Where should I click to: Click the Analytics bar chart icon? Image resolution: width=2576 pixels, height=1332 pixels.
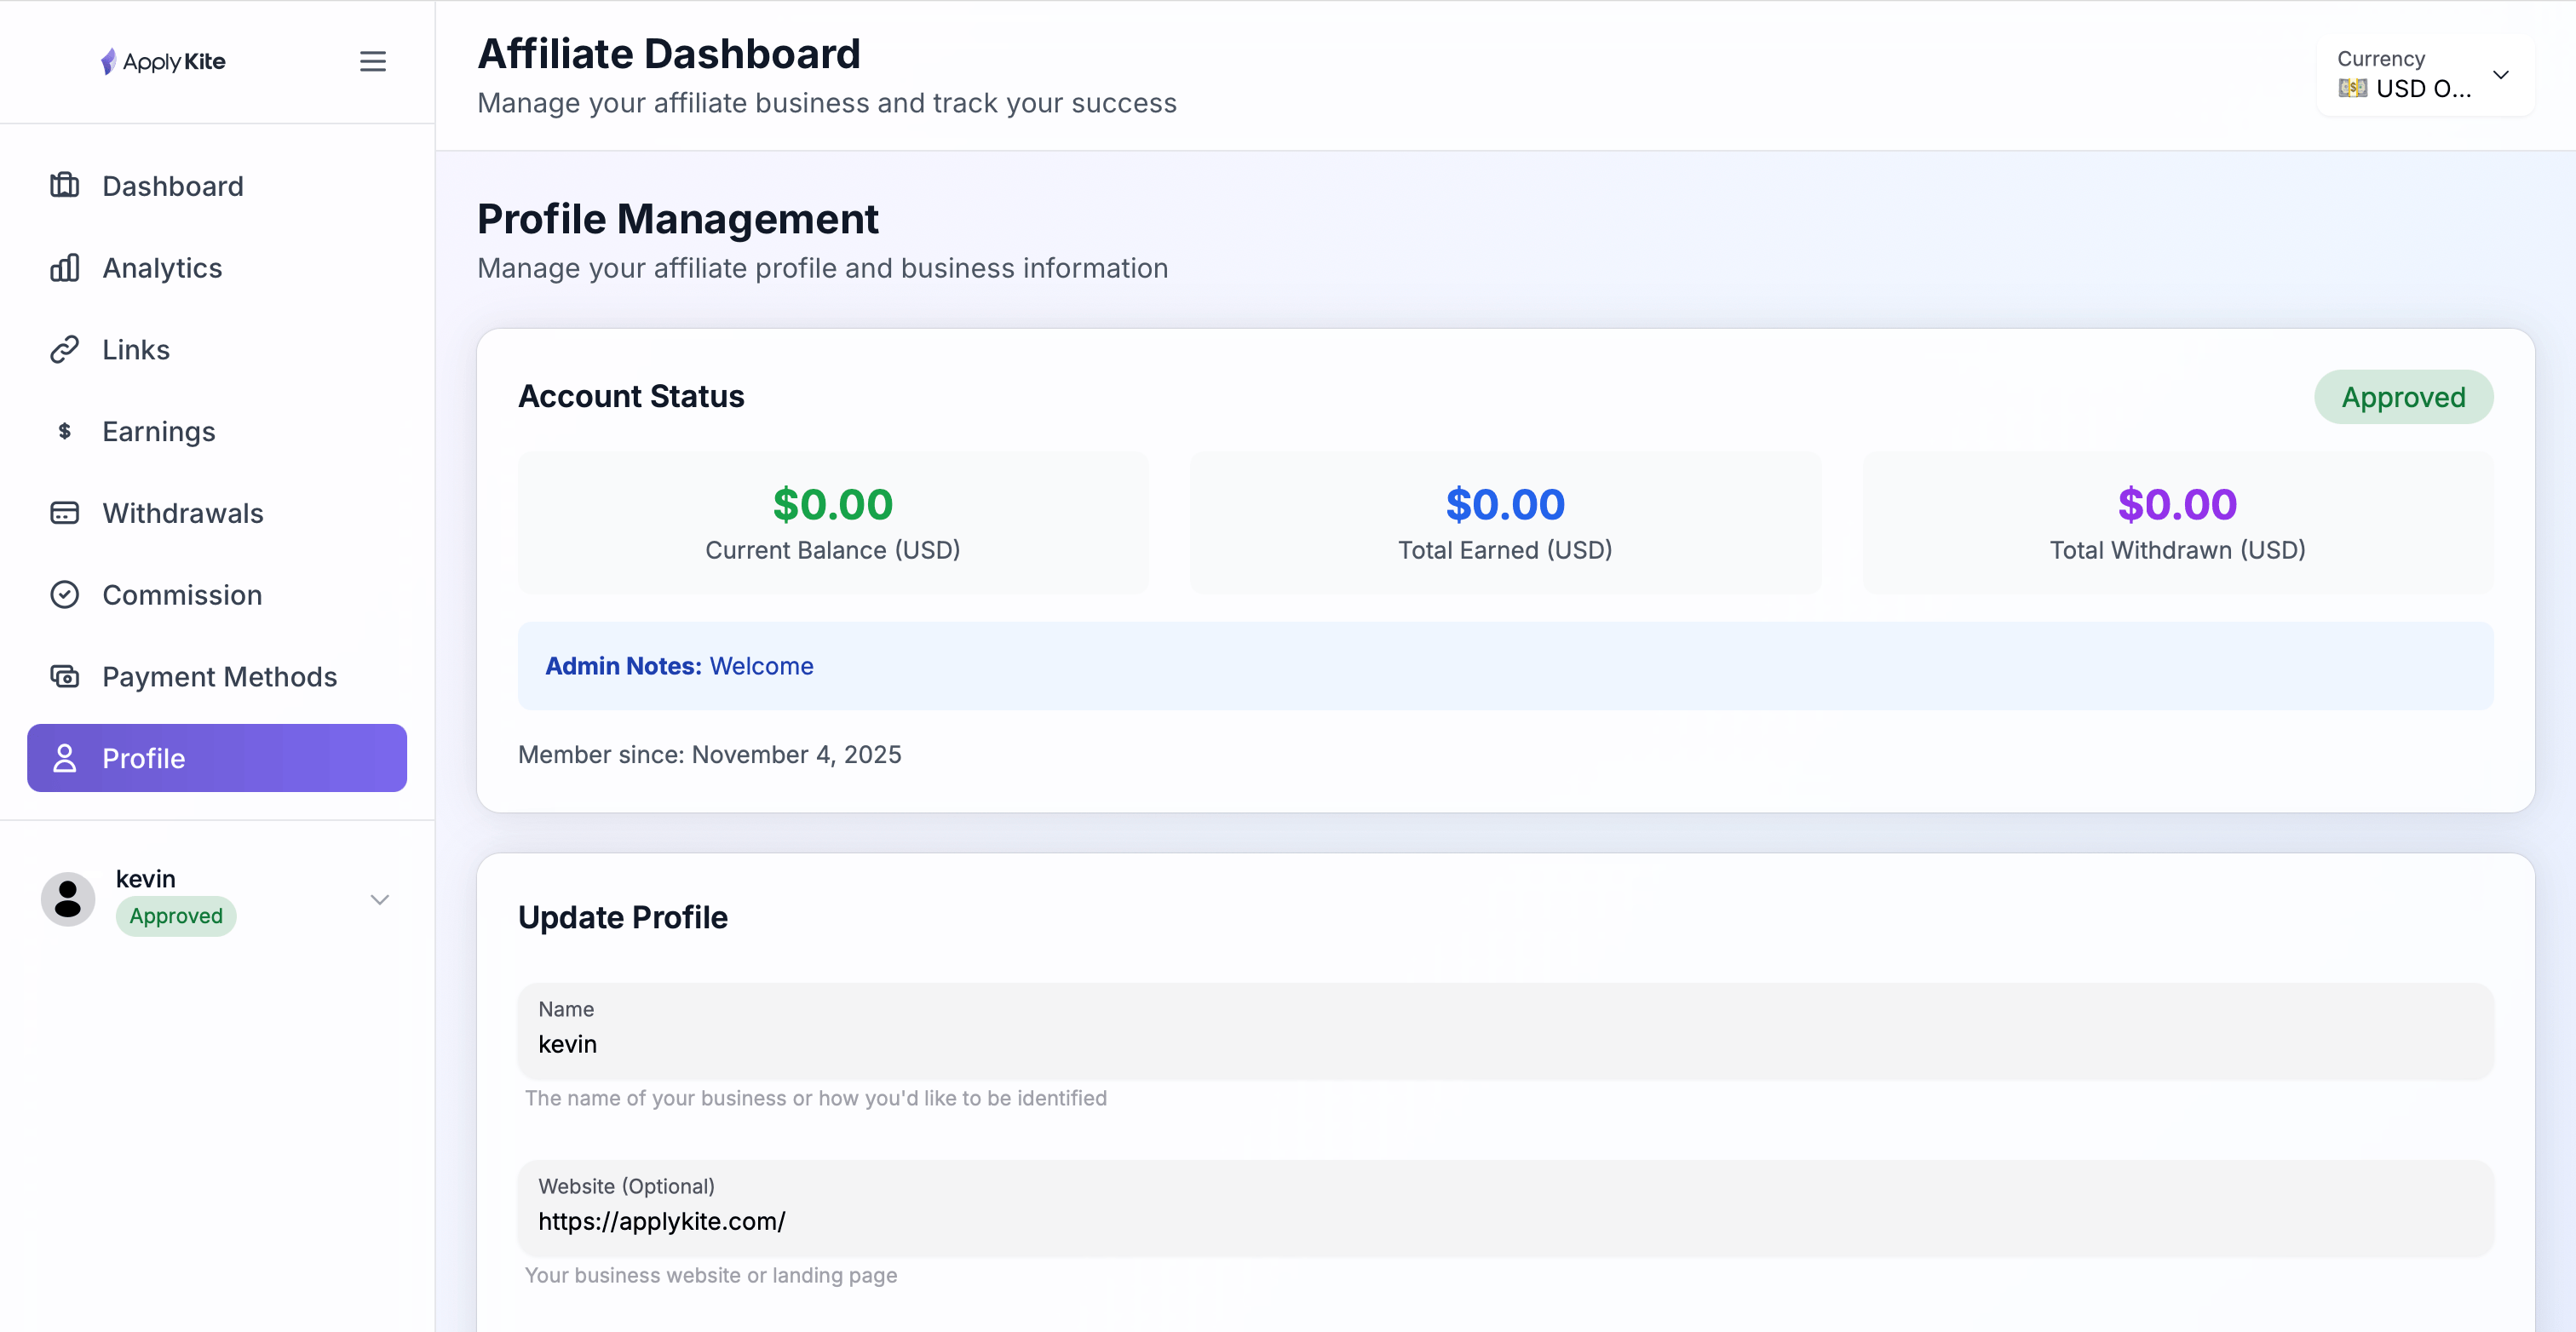pyautogui.click(x=65, y=268)
